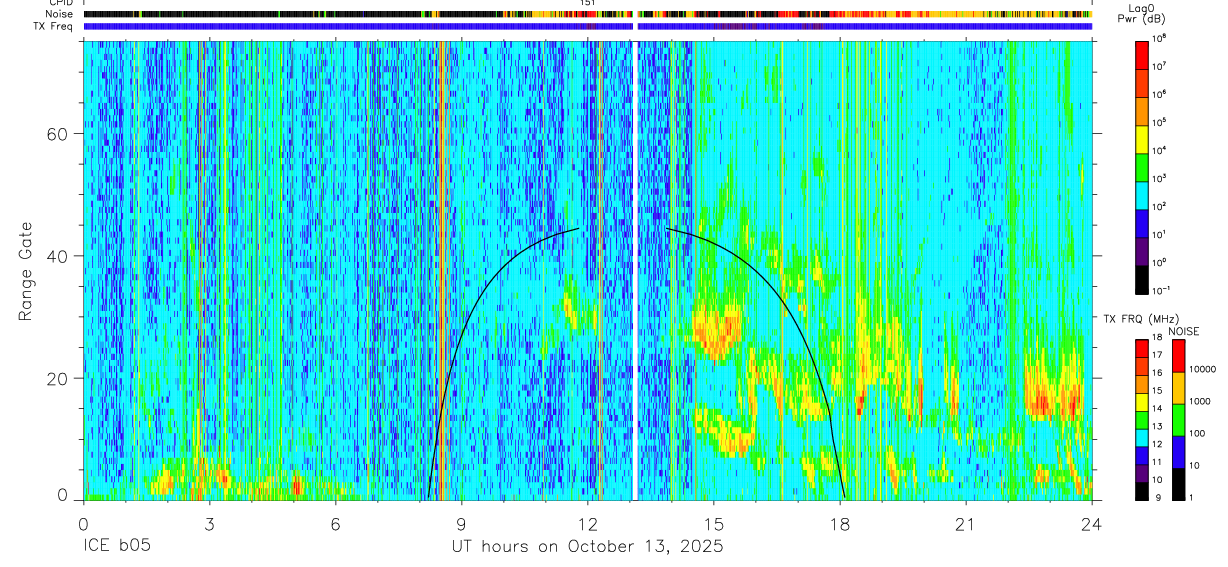Viewport: 1228px width, 567px height.
Task: Click the x-axis tick label '24'
Action: coord(1092,523)
